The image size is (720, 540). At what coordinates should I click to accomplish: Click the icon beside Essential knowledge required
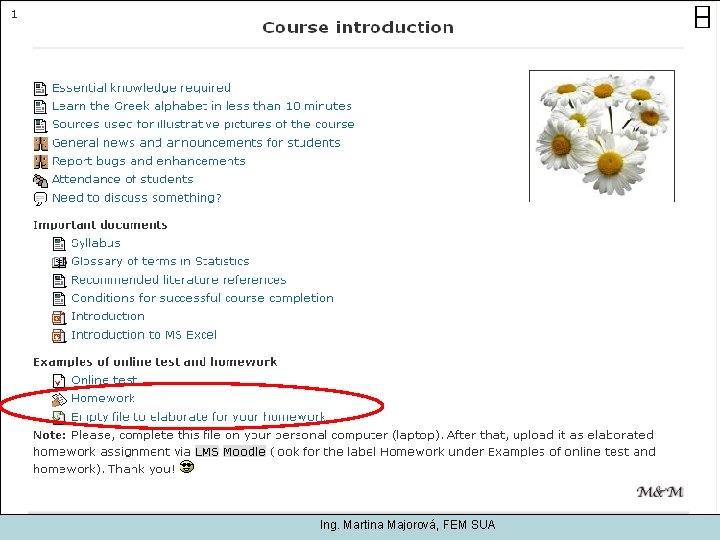coord(40,89)
